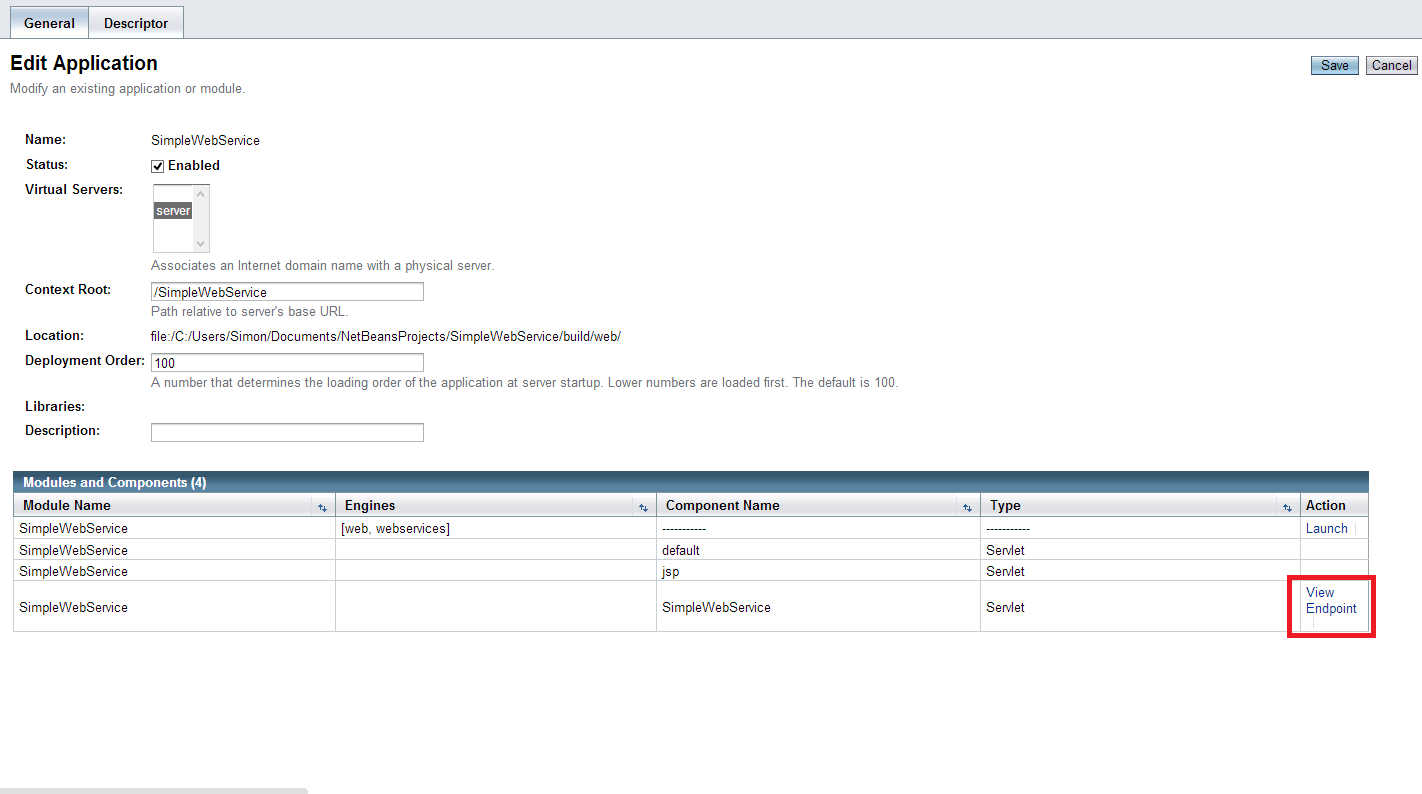This screenshot has height=794, width=1422.
Task: Cancel editing the application
Action: point(1391,66)
